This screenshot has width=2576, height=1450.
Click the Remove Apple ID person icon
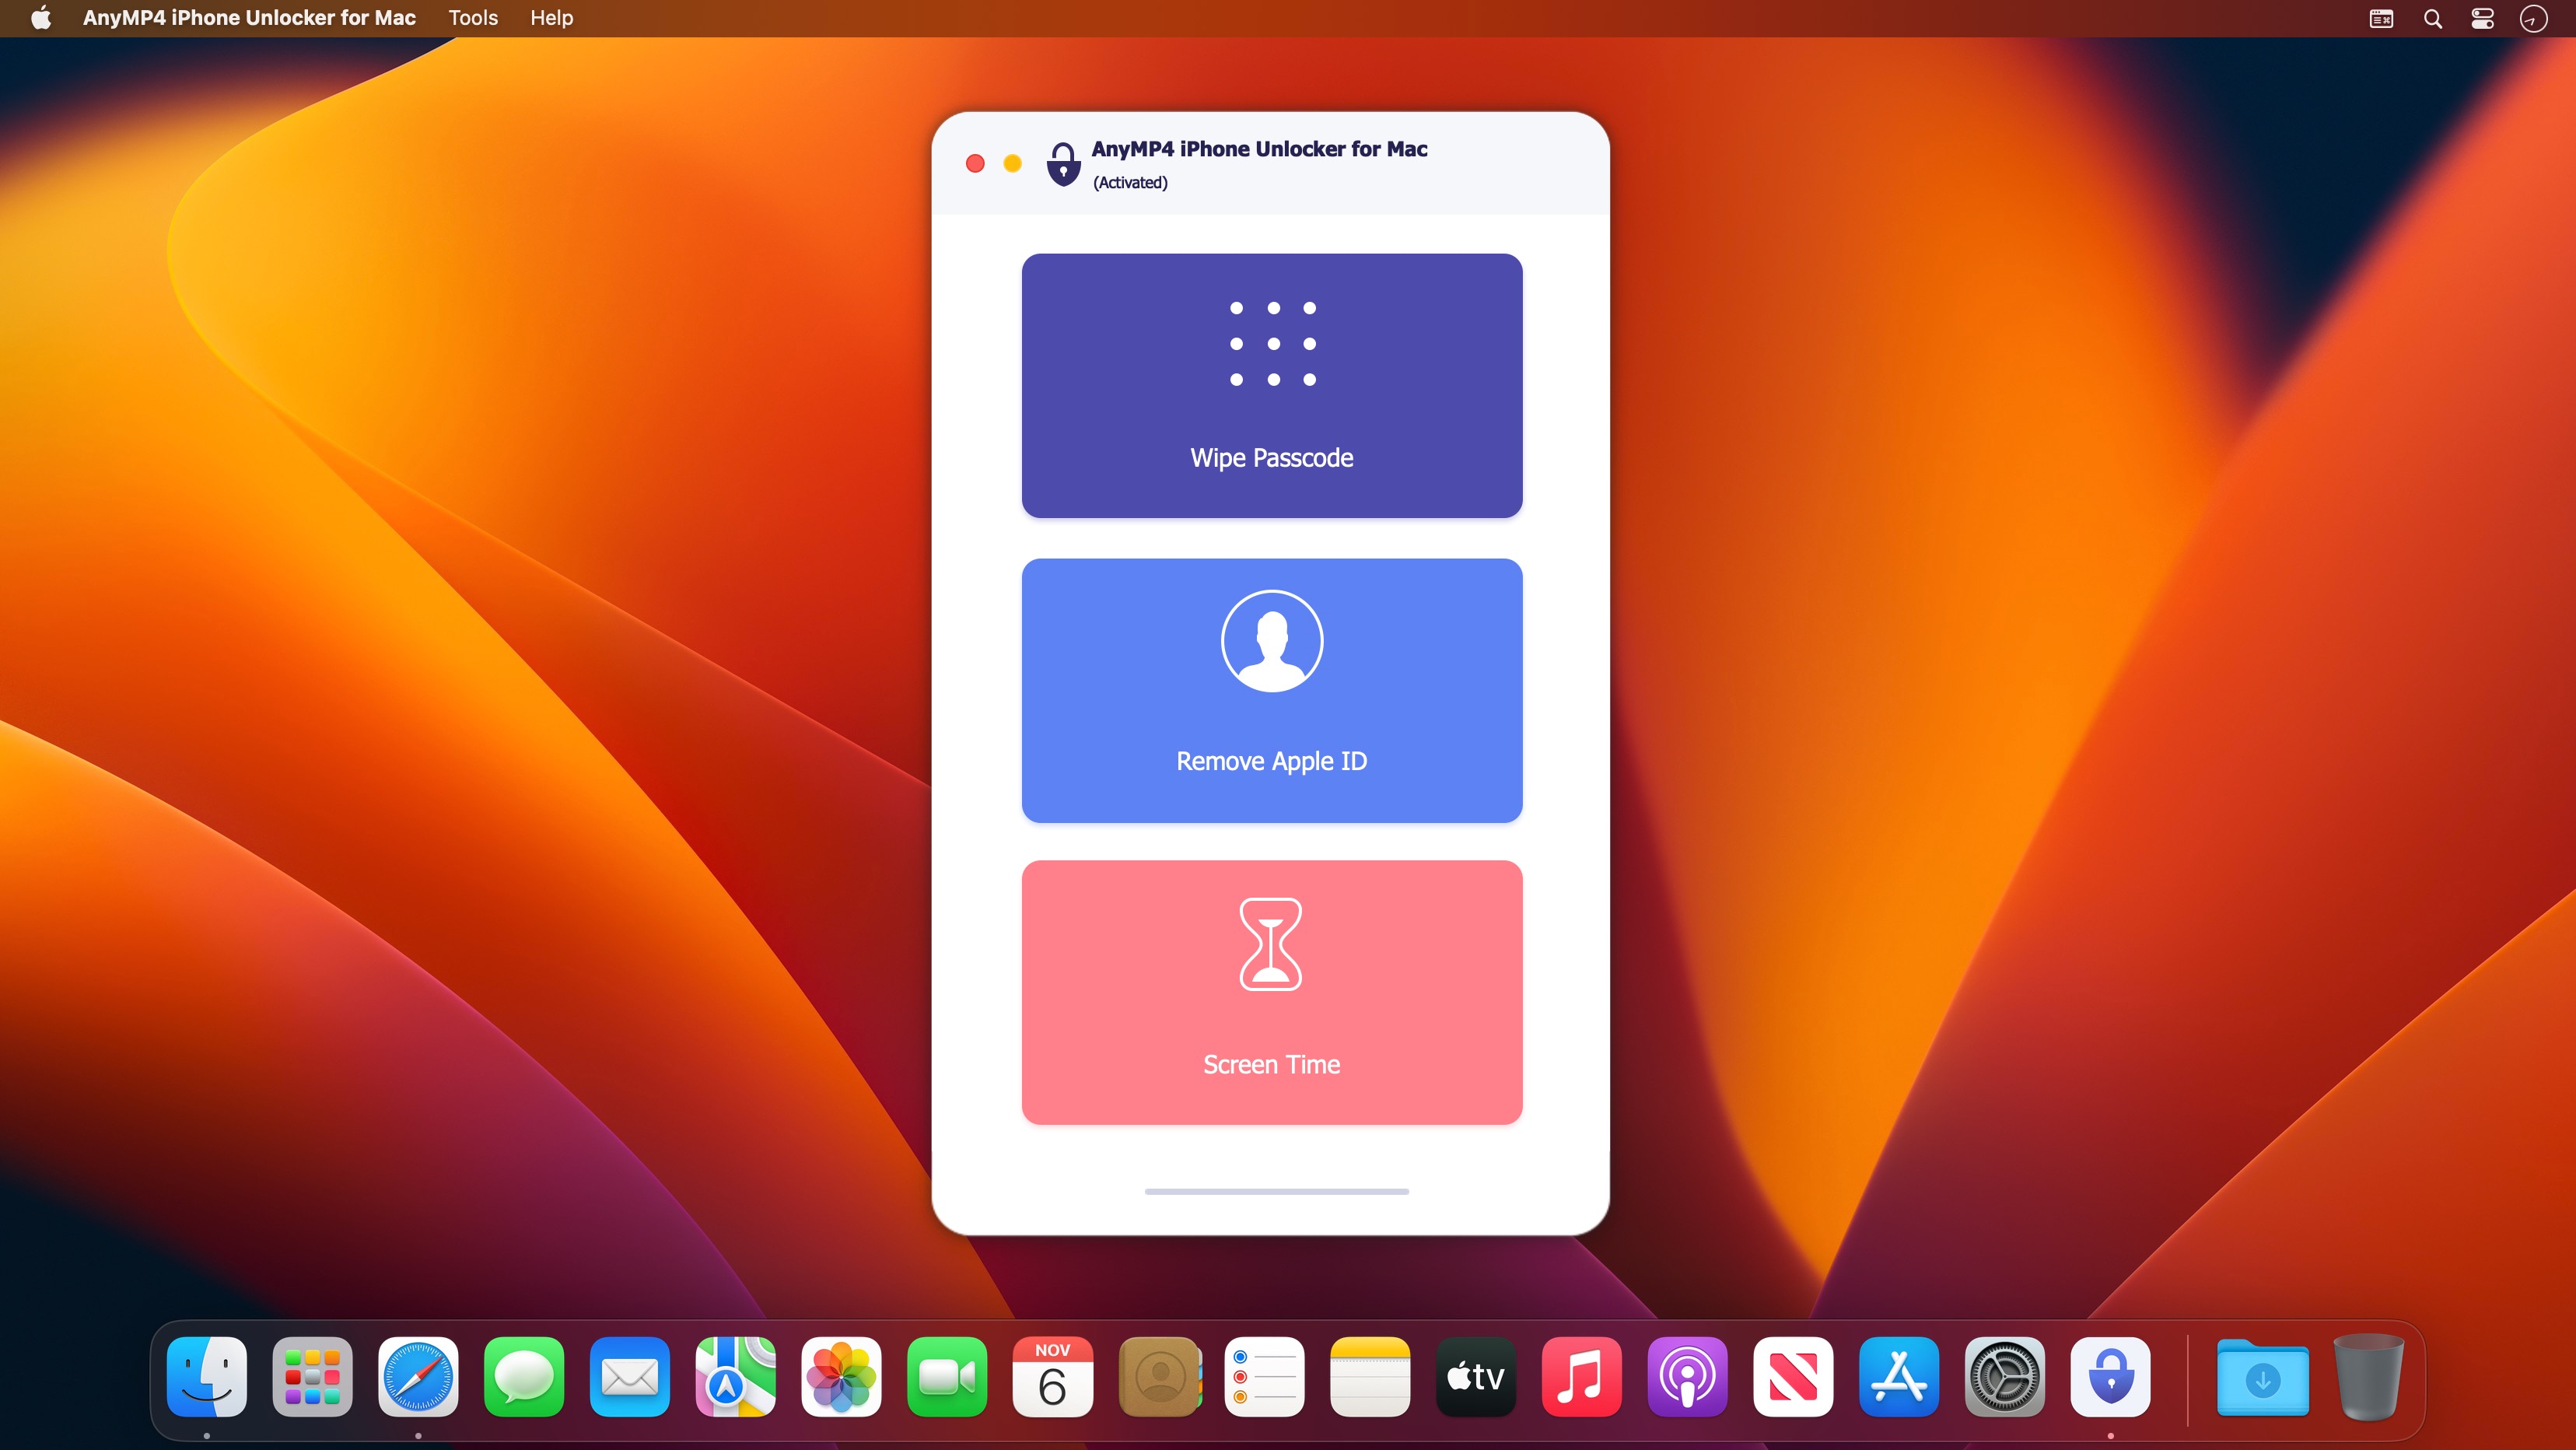tap(1272, 641)
